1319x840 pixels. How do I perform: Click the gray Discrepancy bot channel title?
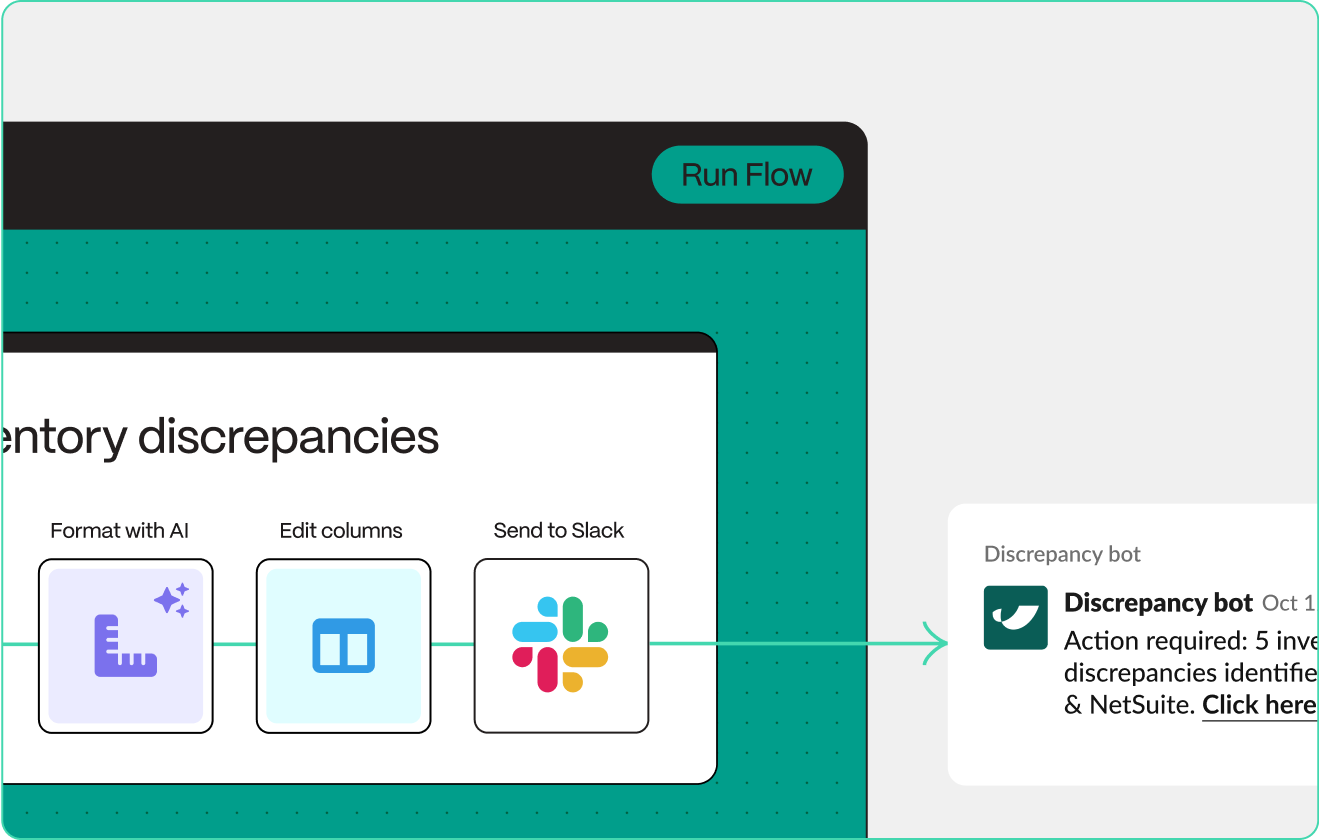(x=1062, y=555)
